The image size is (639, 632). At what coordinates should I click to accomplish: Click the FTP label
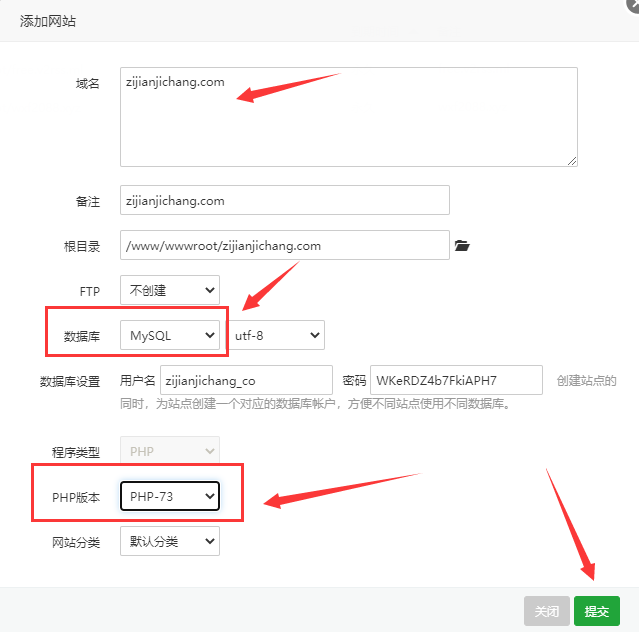click(x=90, y=291)
